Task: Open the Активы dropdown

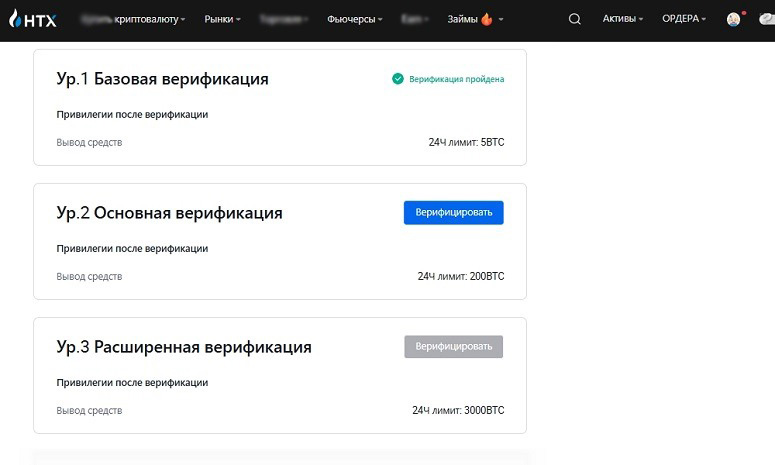Action: [x=622, y=19]
